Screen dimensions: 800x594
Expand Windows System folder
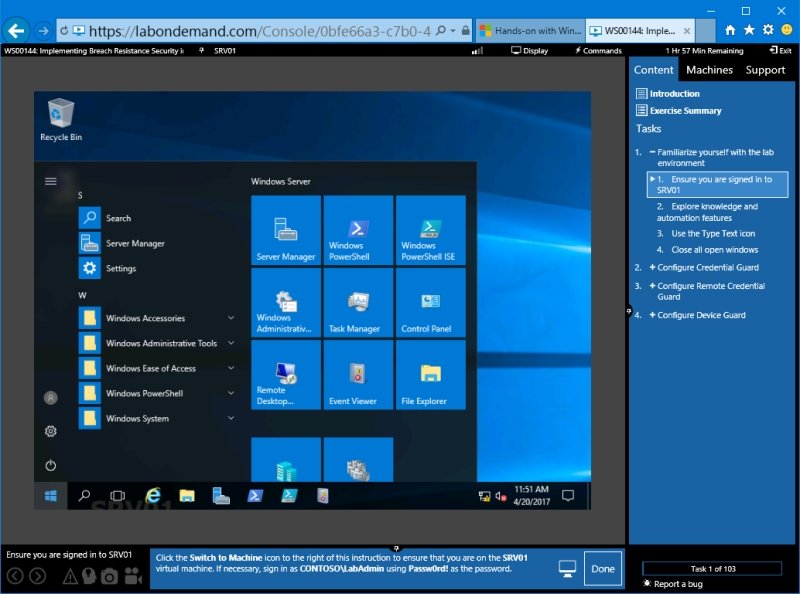(157, 418)
